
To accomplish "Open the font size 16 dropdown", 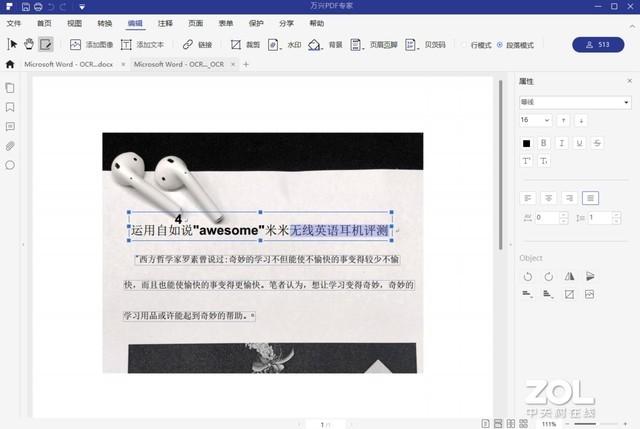I will point(536,120).
